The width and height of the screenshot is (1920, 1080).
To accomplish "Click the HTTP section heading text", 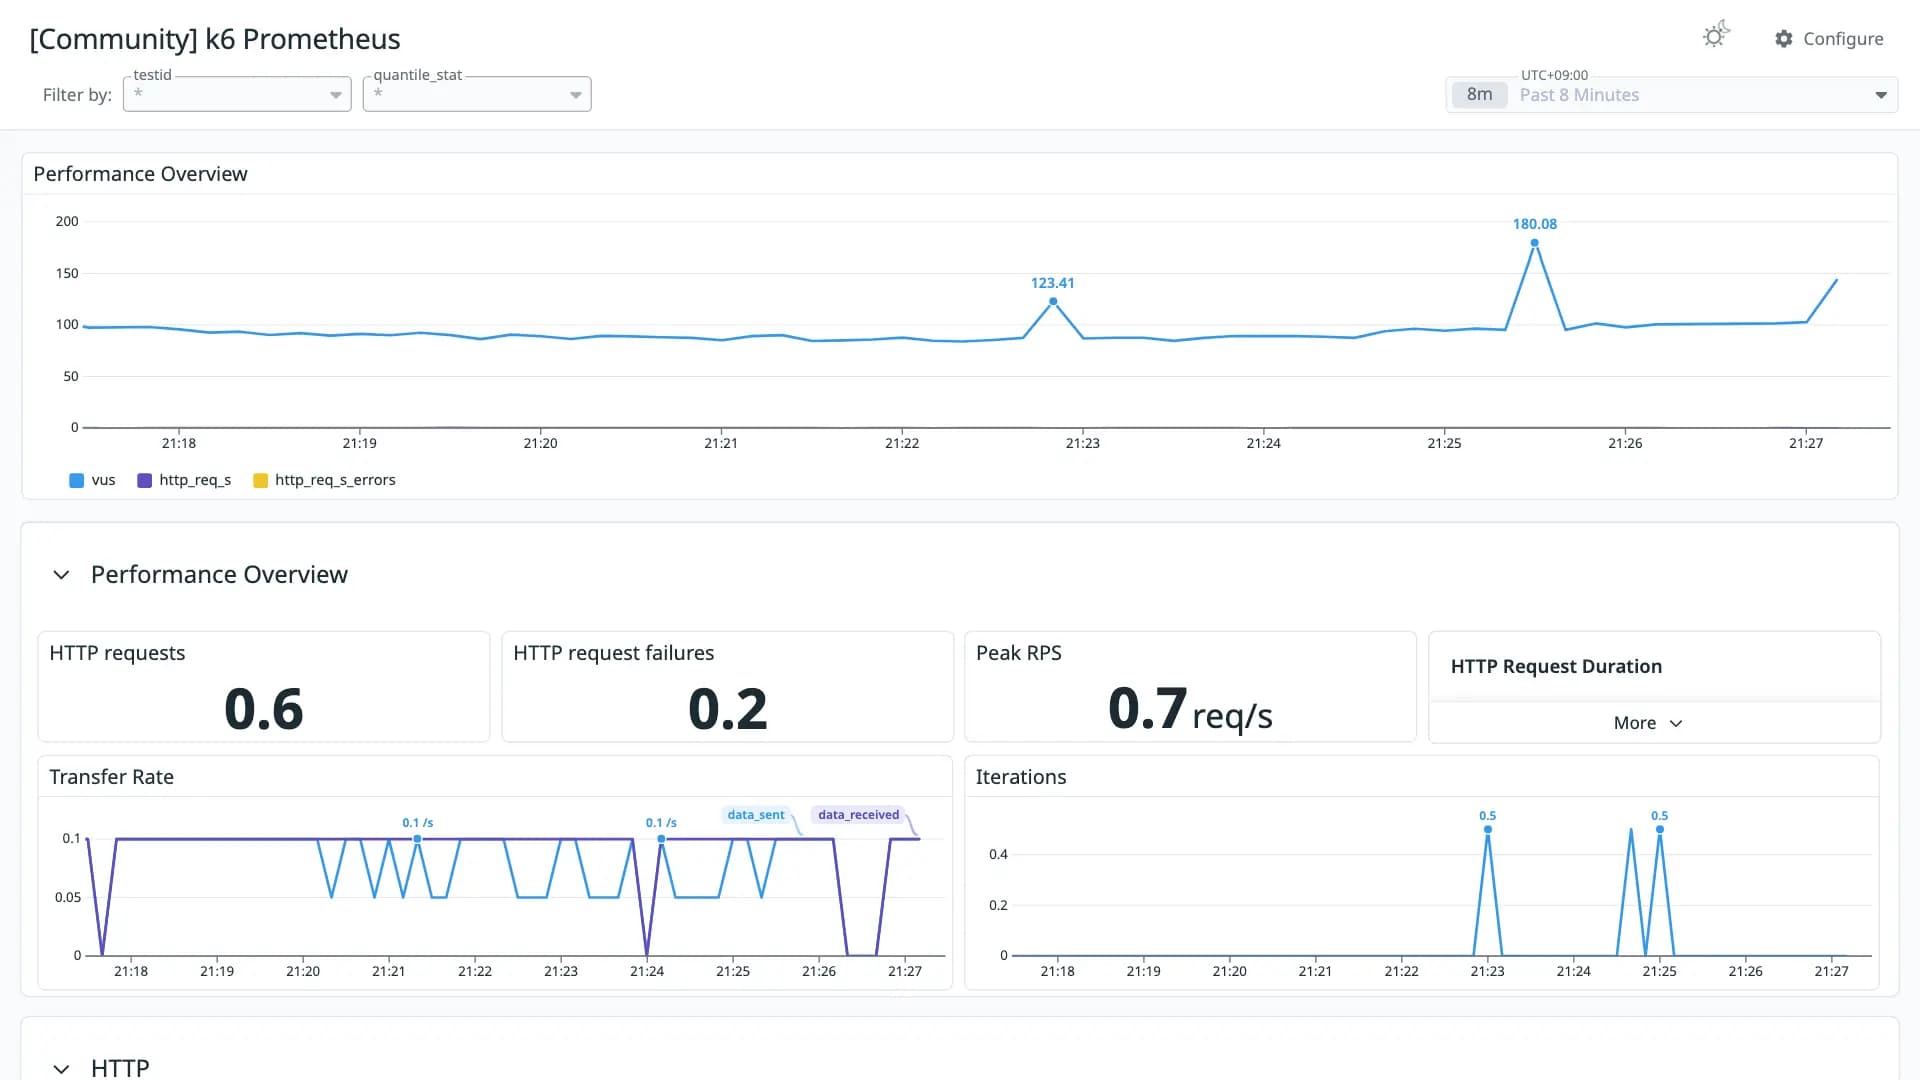I will pos(120,1068).
